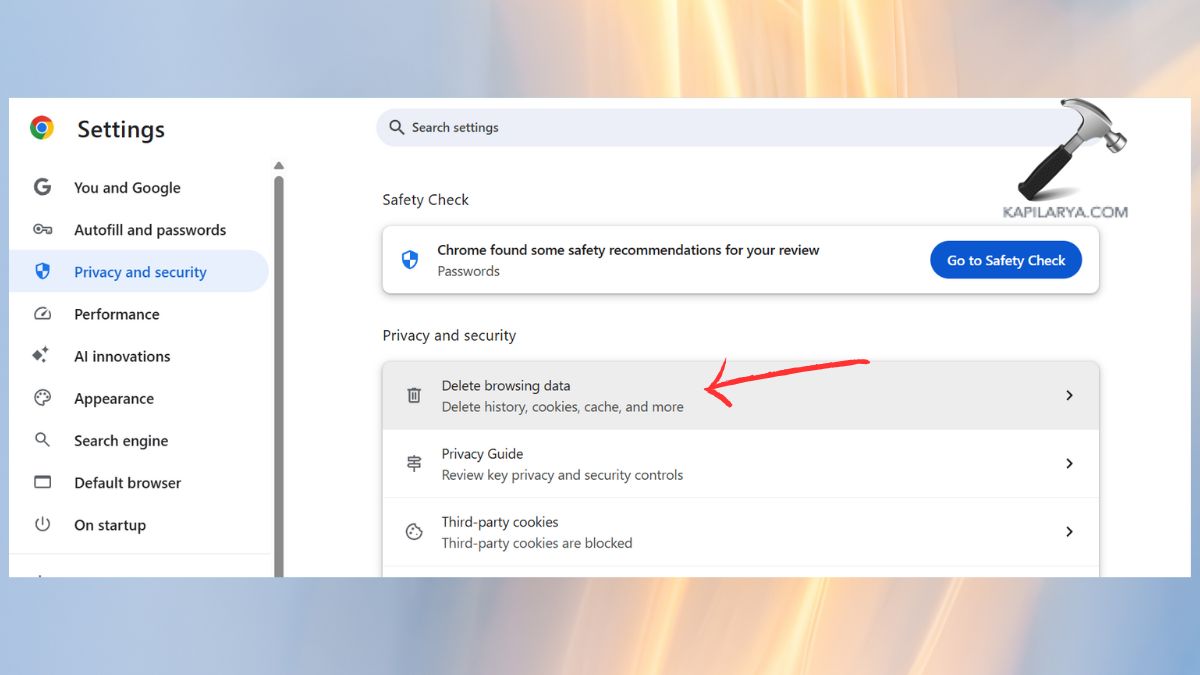Open Third-party cookies settings via chevron
Screen dimensions: 1200x675
tap(1069, 531)
